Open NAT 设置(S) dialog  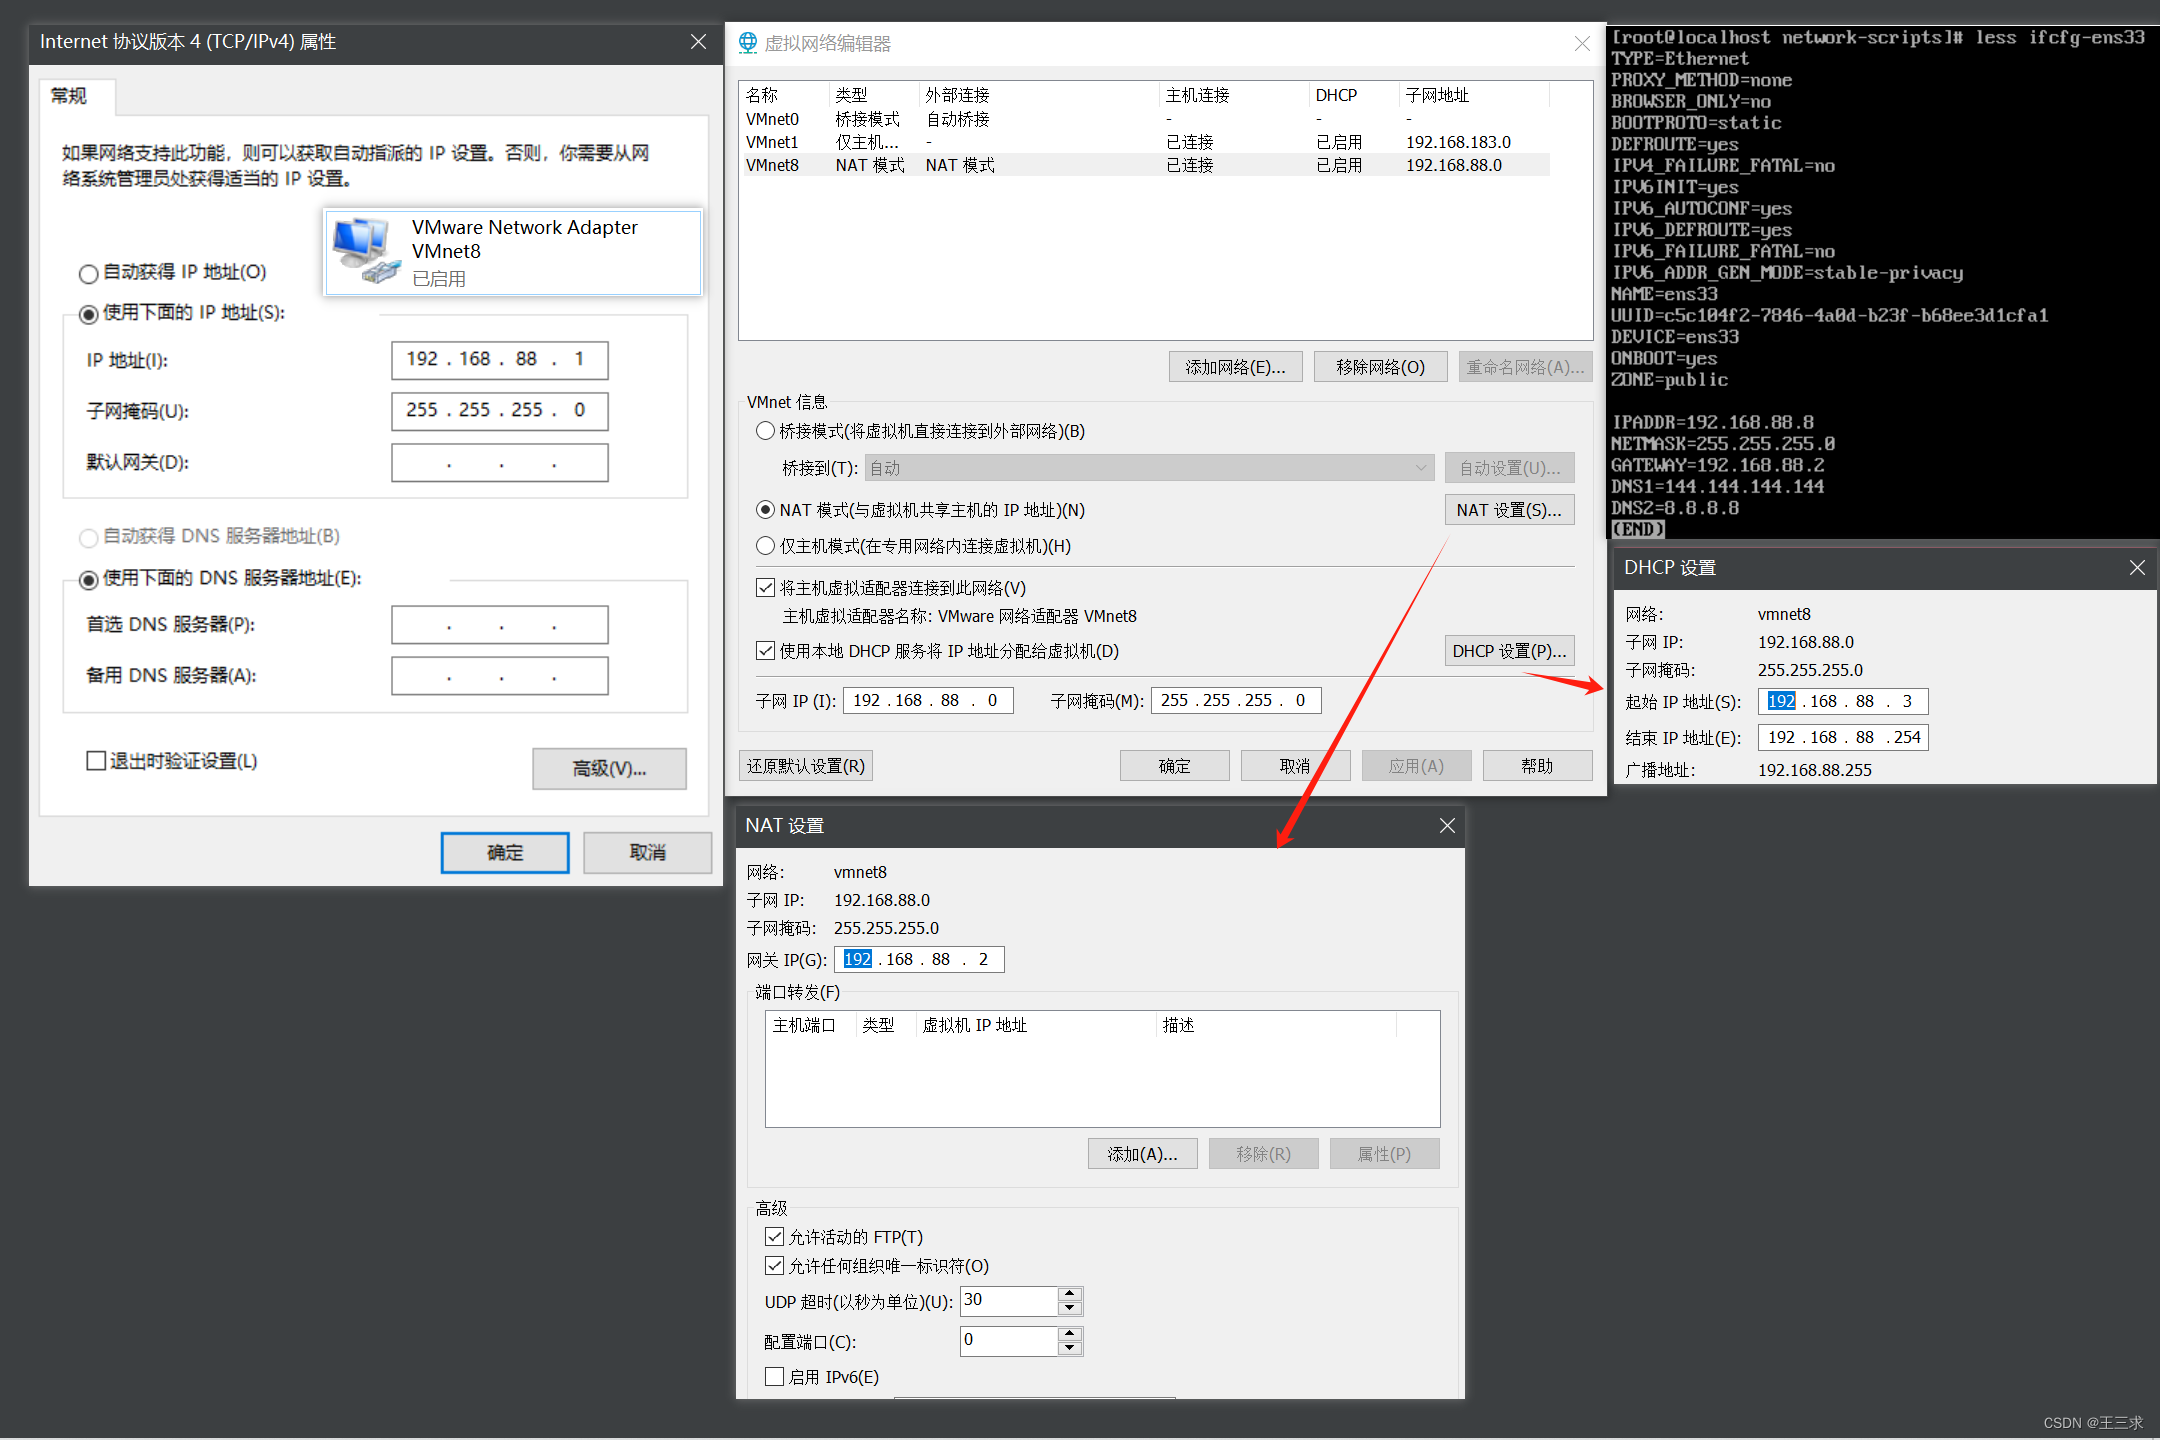click(1509, 509)
